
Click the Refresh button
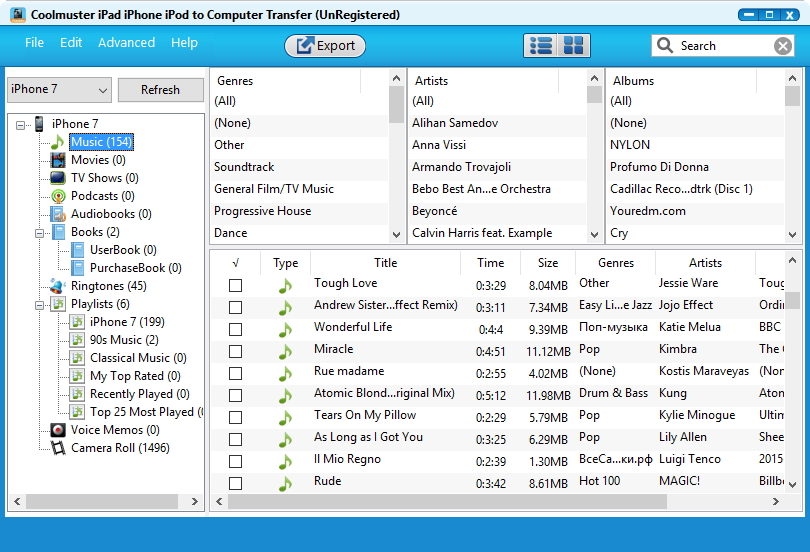tap(160, 90)
